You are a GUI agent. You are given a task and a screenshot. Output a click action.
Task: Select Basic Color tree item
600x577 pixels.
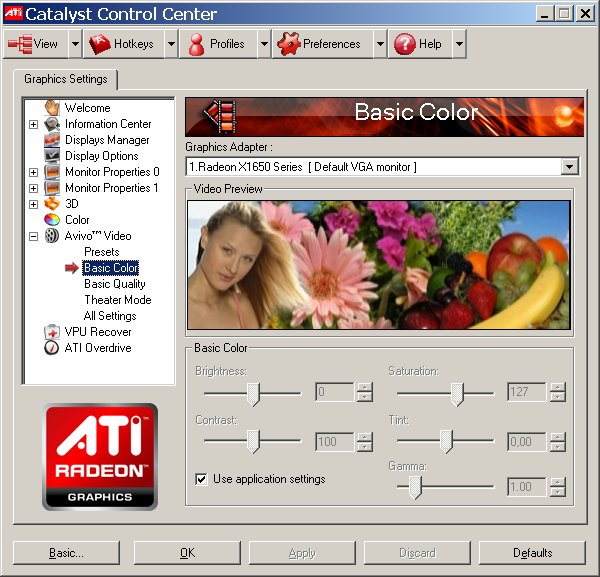[111, 268]
